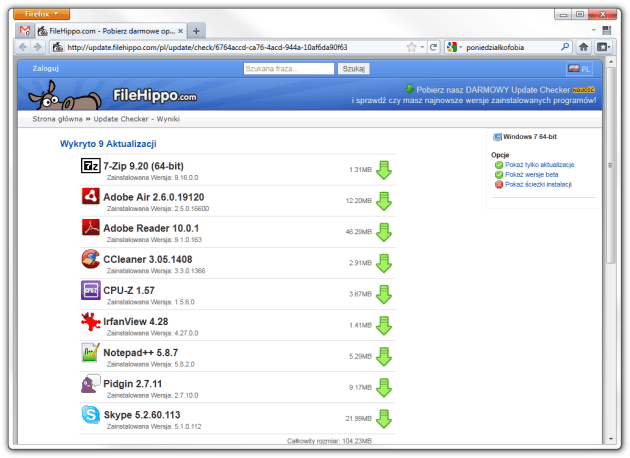This screenshot has height=458, width=630.
Task: Reload the page with the refresh icon
Action: 433,47
